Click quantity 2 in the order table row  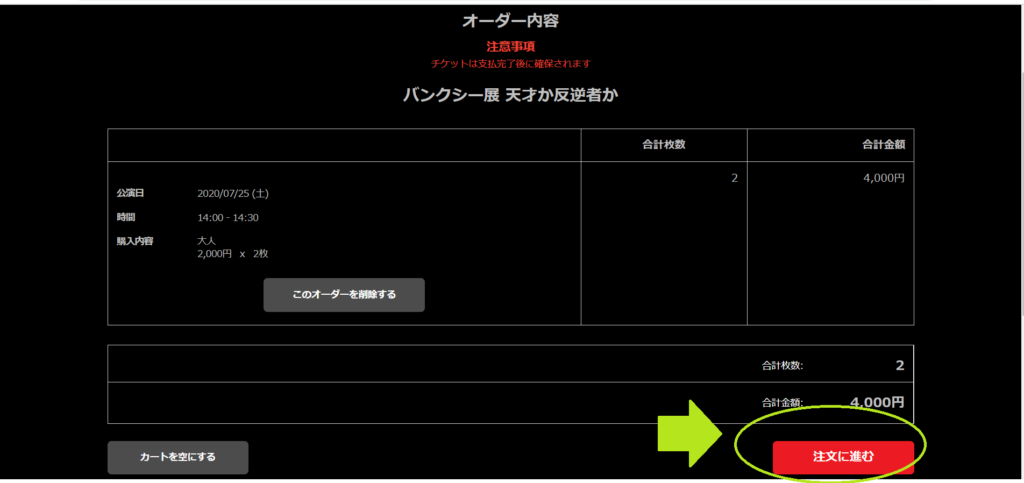tap(735, 178)
